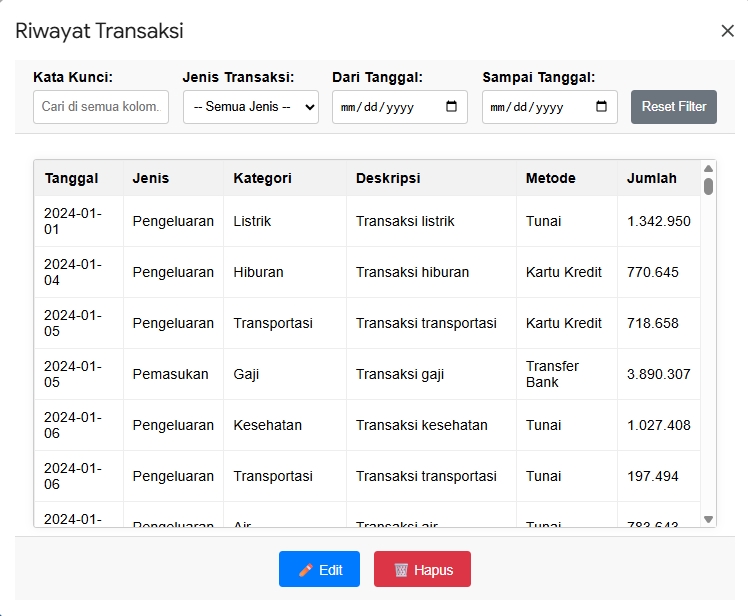
Task: Click the Transaksi kesehatan description cell
Action: [431, 425]
